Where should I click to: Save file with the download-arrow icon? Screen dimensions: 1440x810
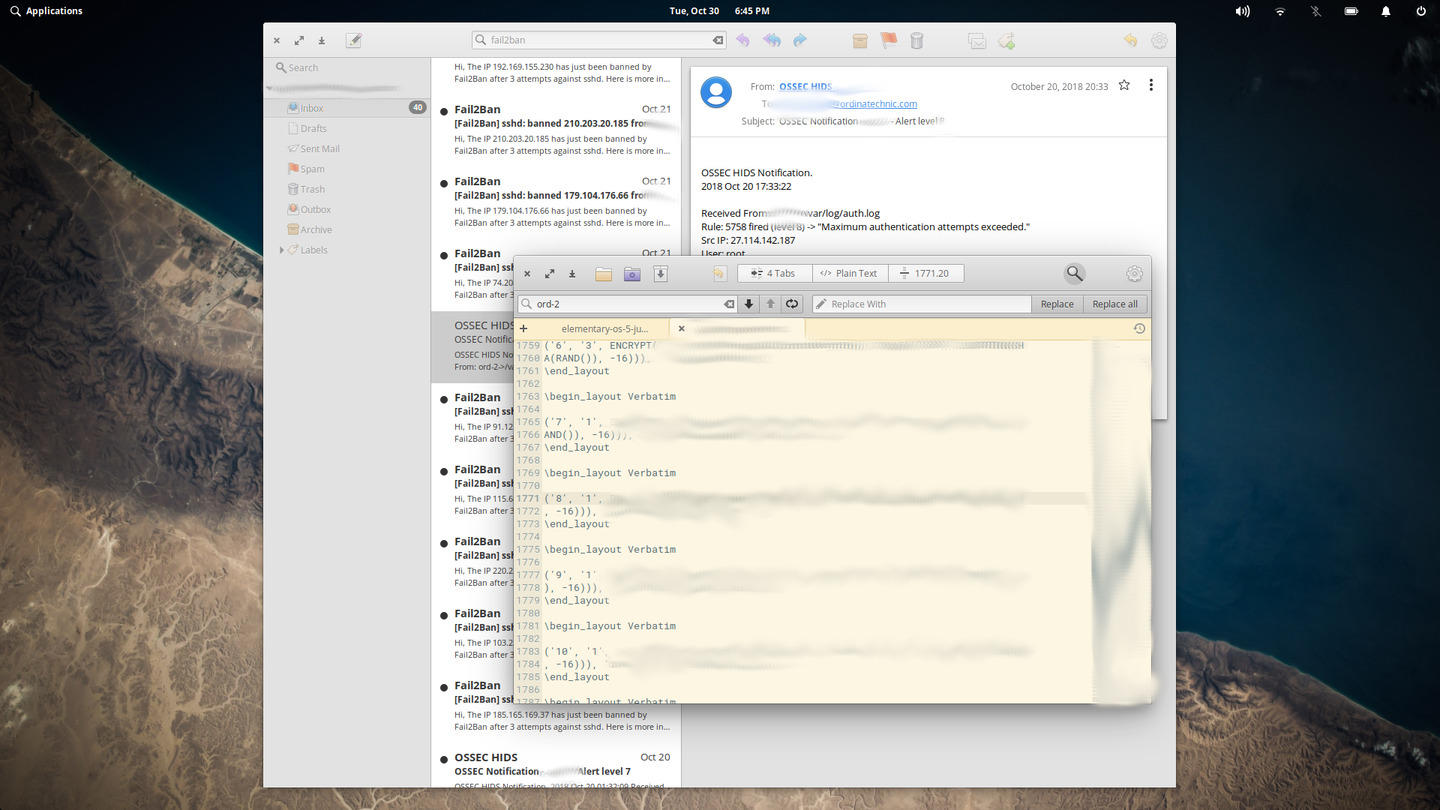(x=660, y=273)
